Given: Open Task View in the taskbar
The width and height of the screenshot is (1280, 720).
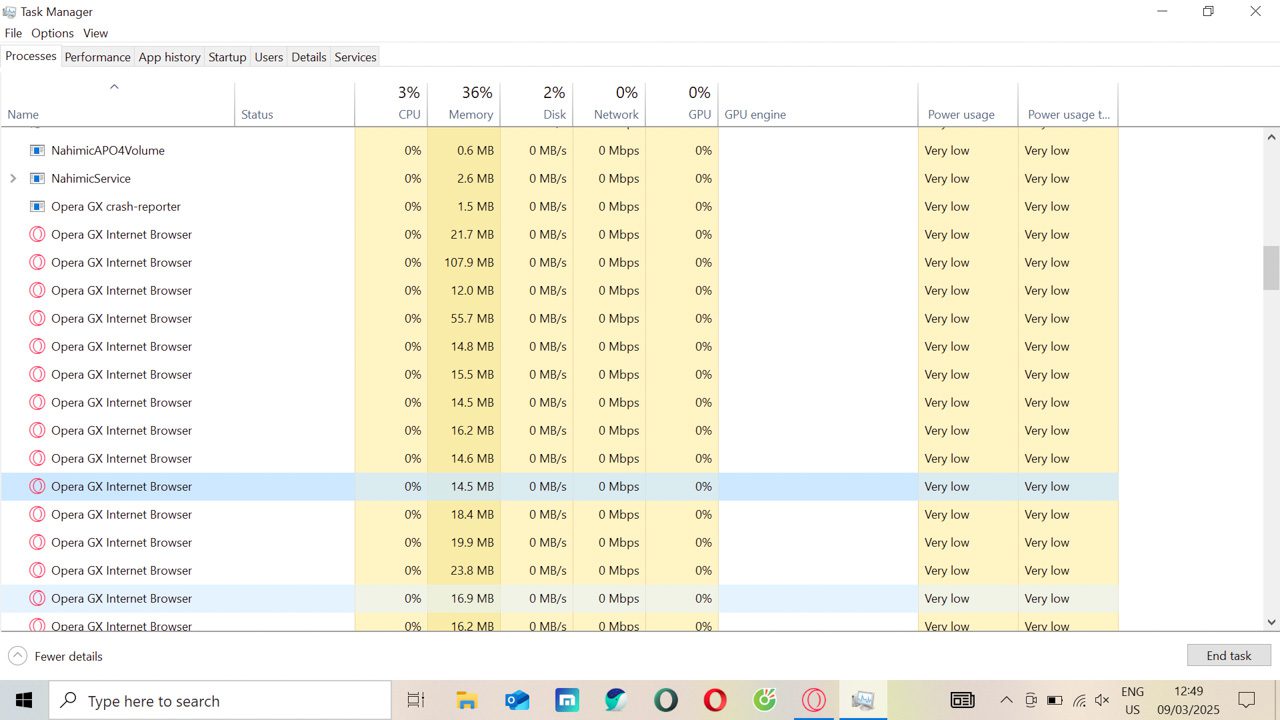Looking at the screenshot, I should pos(416,700).
